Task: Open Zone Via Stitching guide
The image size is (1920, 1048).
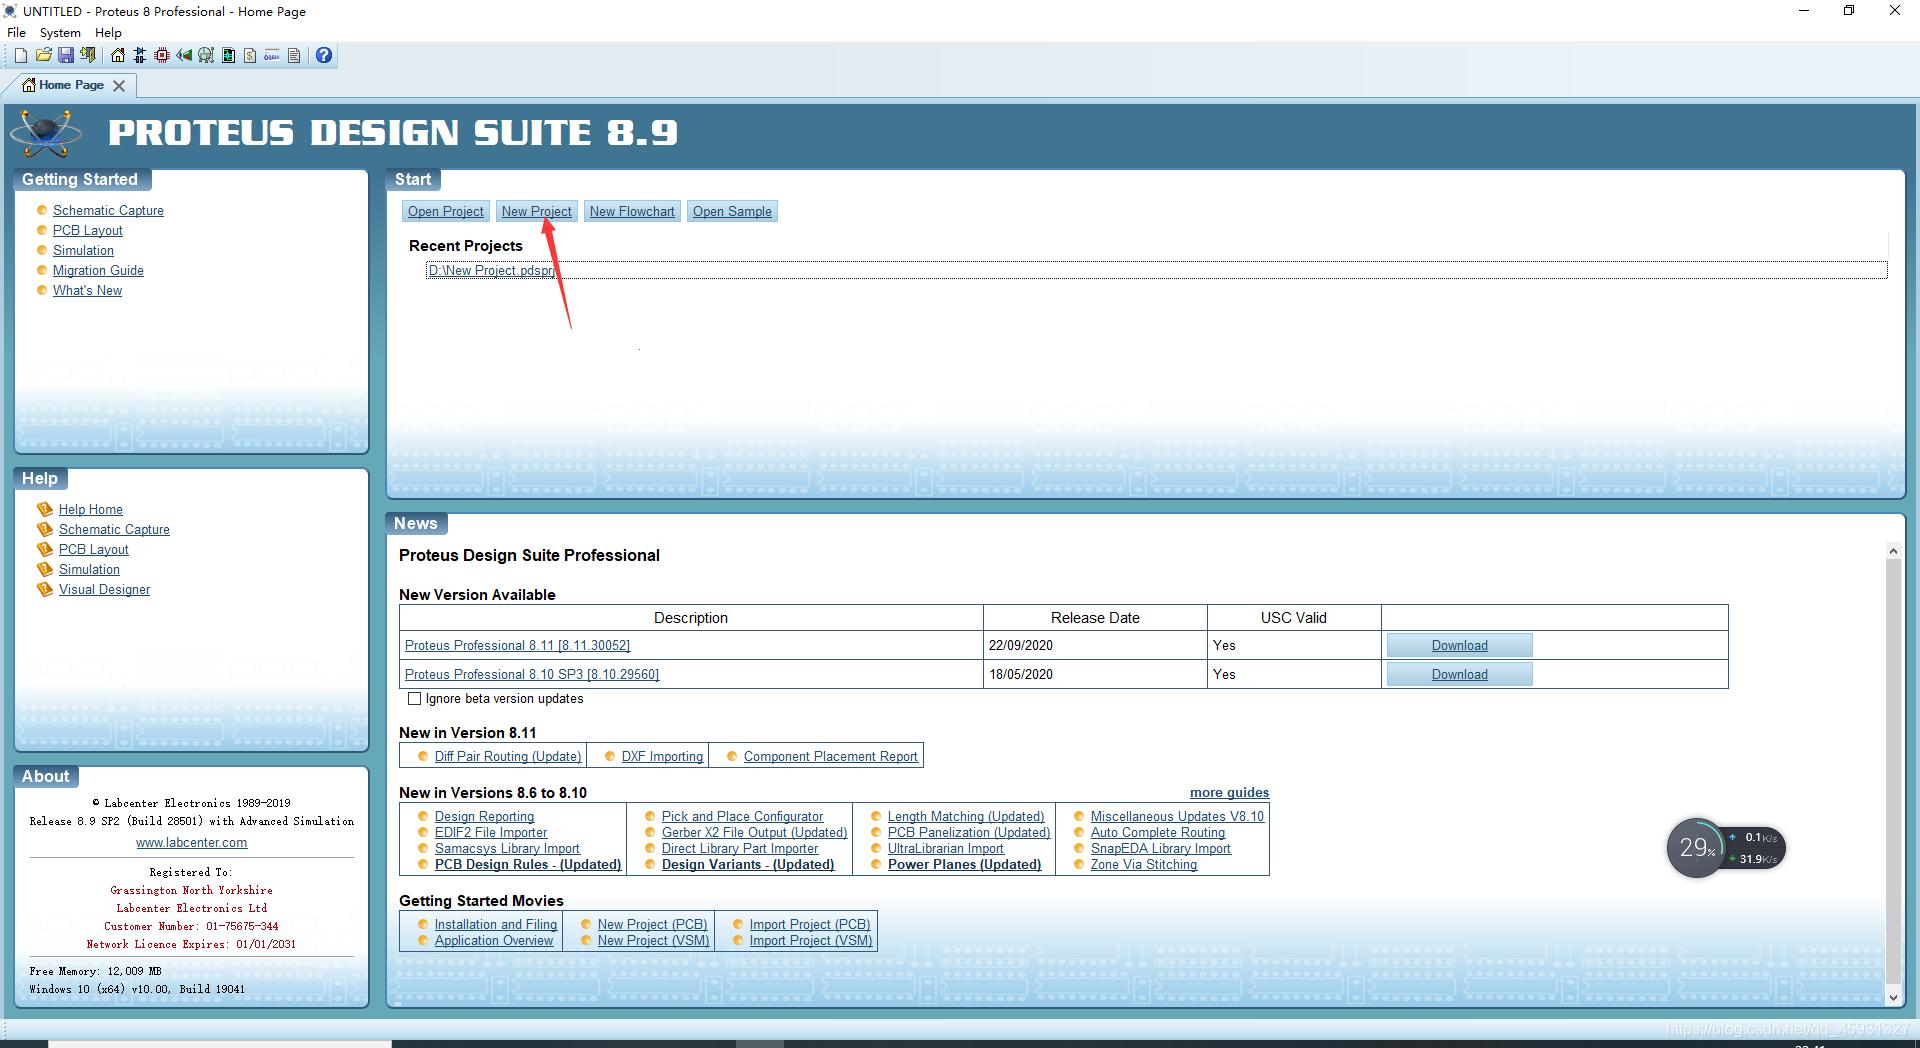Action: pos(1143,864)
